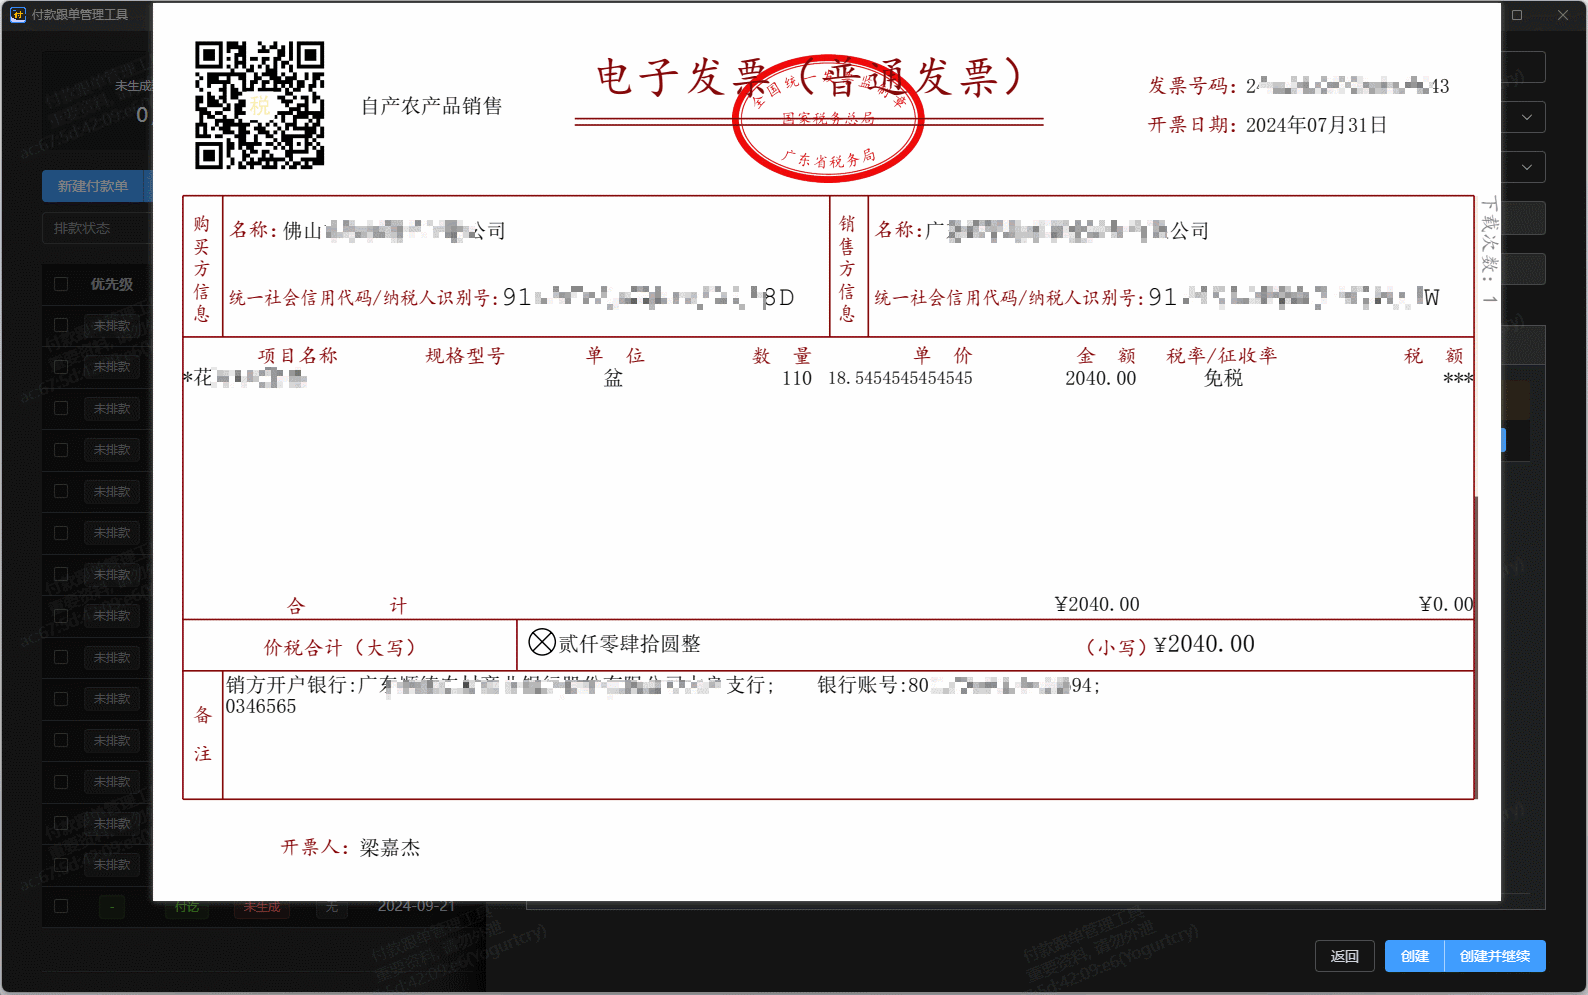Click the 创建并继续 button
1588x995 pixels.
click(x=1495, y=956)
